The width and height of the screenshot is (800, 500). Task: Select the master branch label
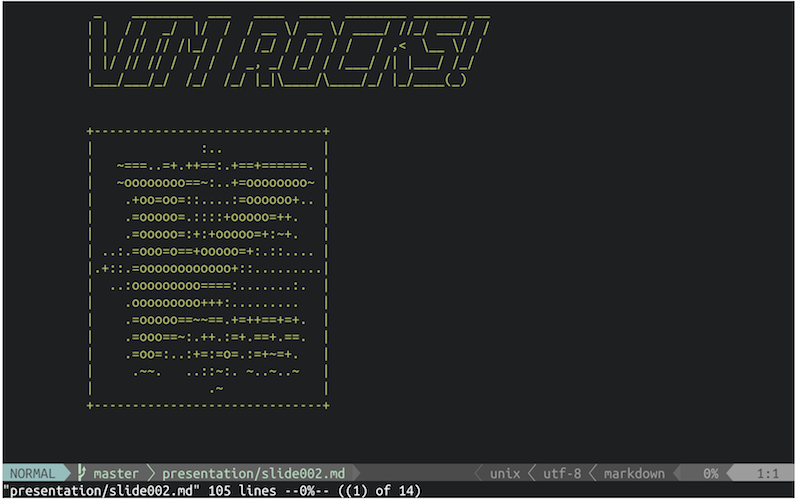[116, 473]
